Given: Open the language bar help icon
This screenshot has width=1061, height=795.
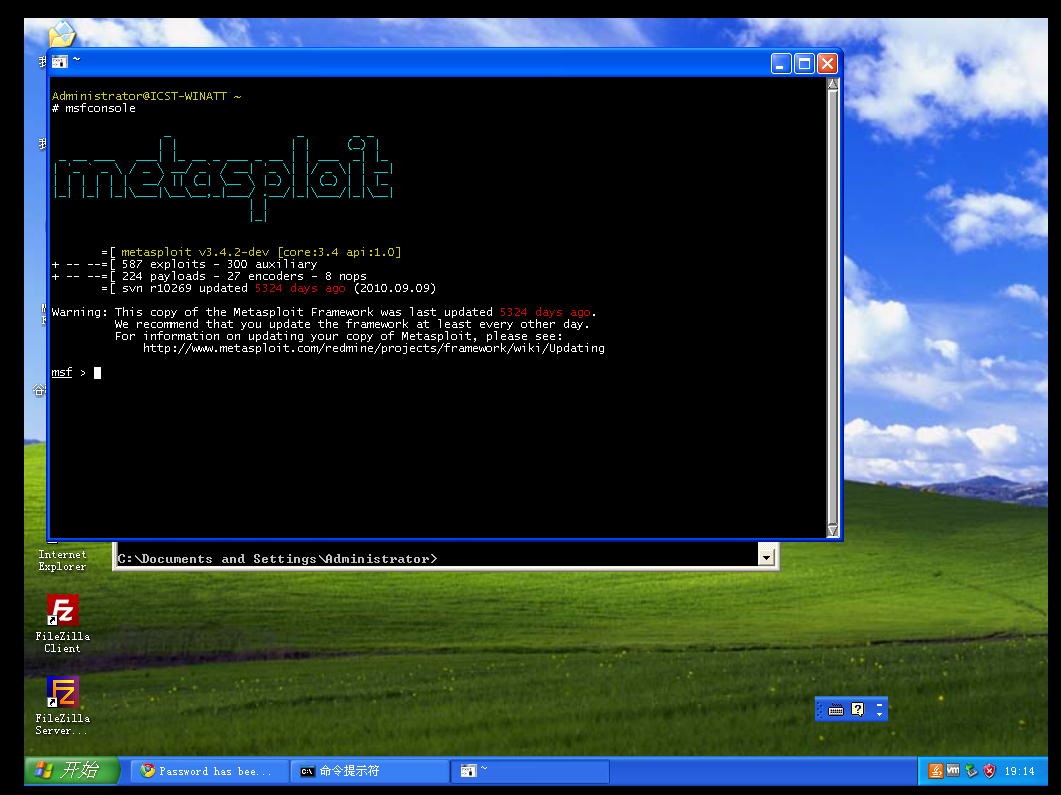Looking at the screenshot, I should click(x=857, y=709).
